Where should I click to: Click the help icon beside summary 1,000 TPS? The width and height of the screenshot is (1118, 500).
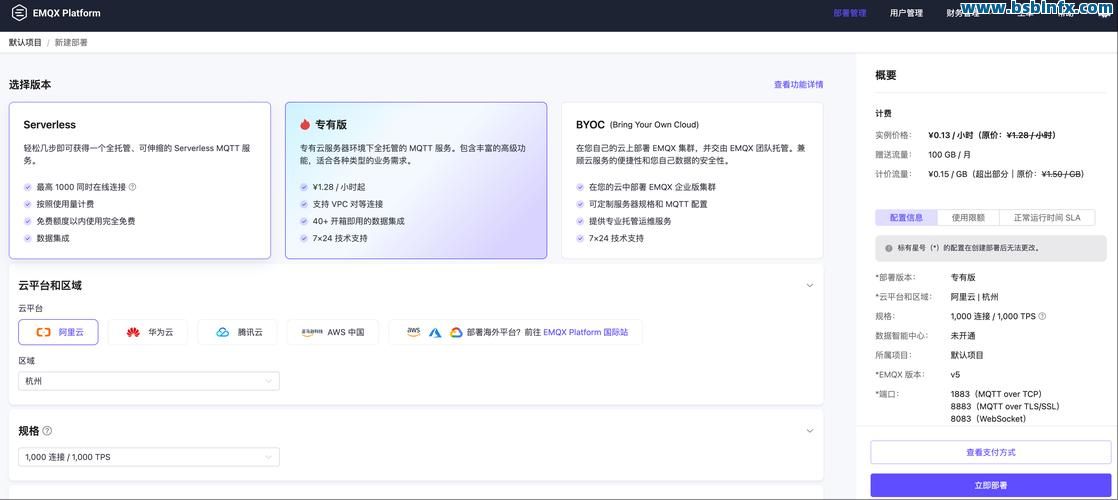pos(1042,316)
